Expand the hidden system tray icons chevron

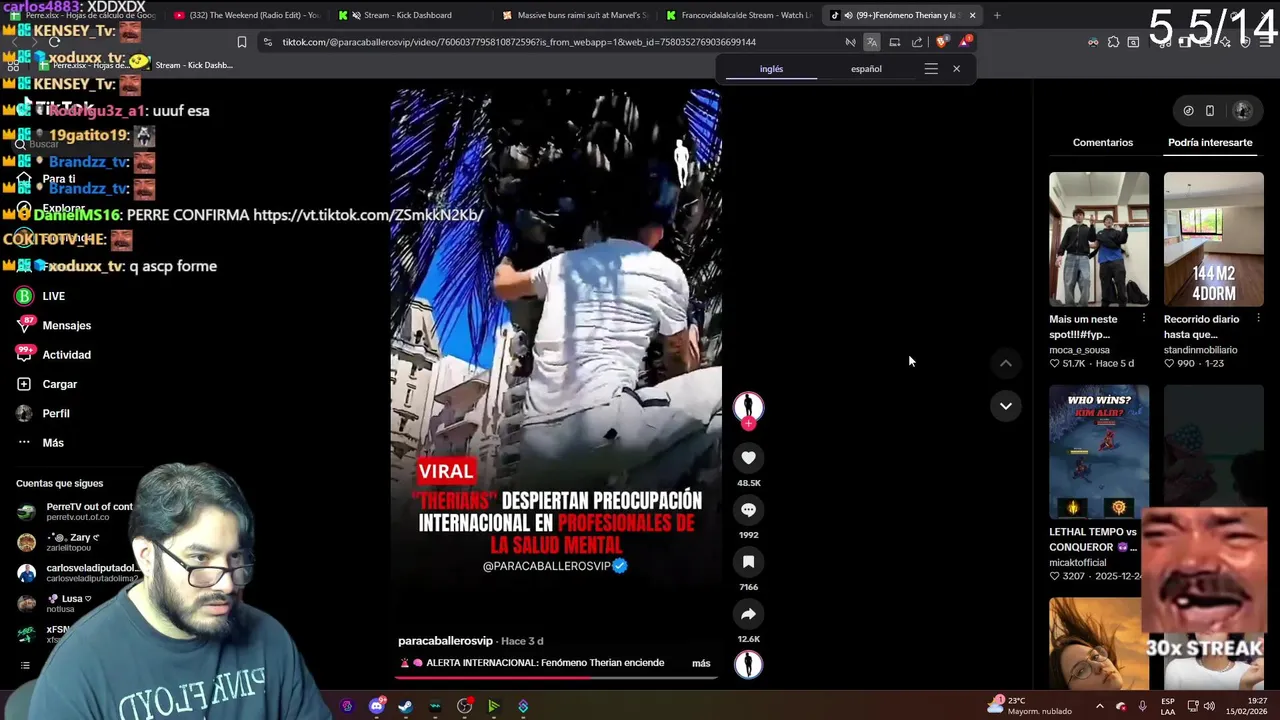click(1099, 706)
